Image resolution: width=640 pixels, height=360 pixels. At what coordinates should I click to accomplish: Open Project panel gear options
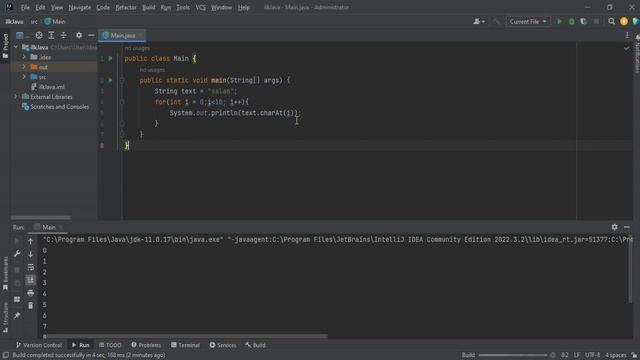point(79,36)
